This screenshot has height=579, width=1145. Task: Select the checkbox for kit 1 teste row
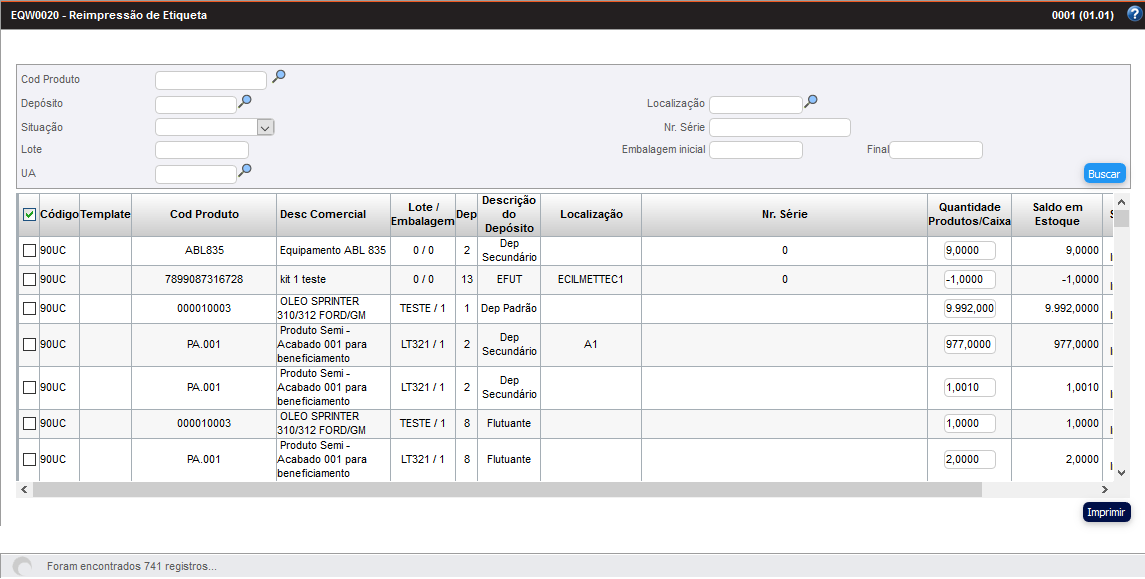pos(29,280)
